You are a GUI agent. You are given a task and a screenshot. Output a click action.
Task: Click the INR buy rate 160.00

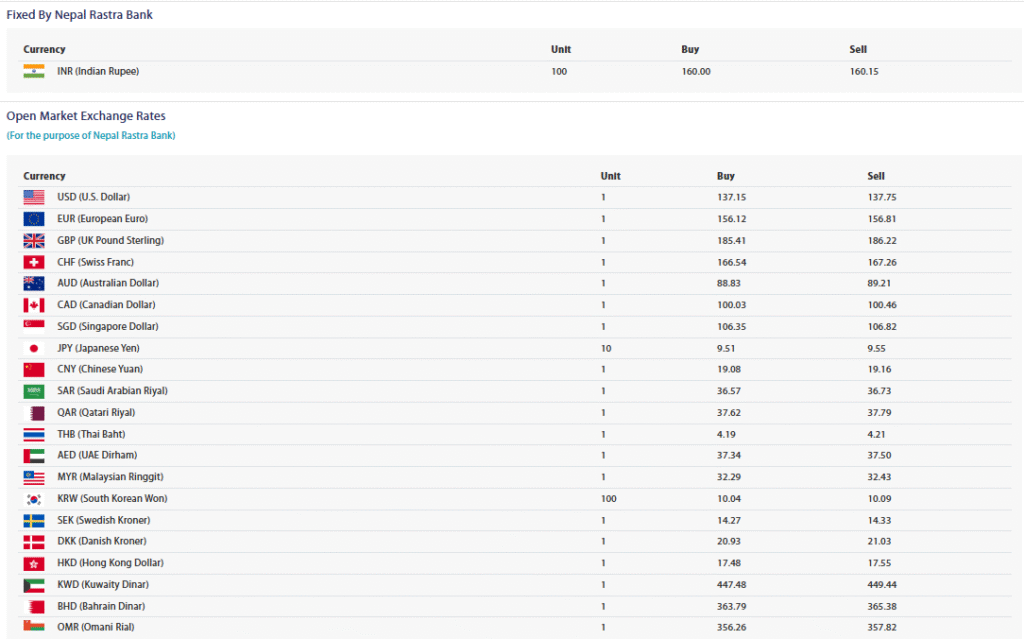(x=696, y=71)
